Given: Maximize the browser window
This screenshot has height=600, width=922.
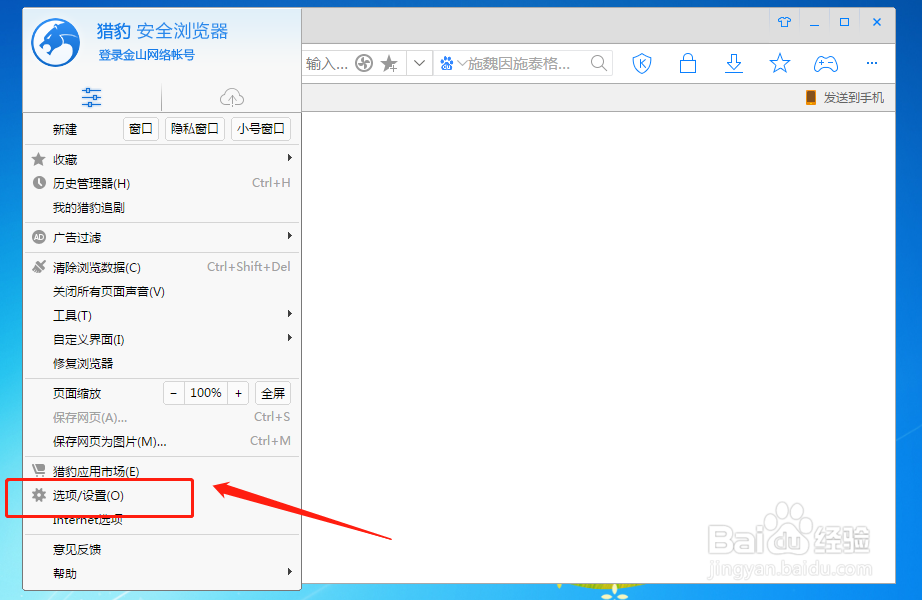Looking at the screenshot, I should (x=844, y=22).
